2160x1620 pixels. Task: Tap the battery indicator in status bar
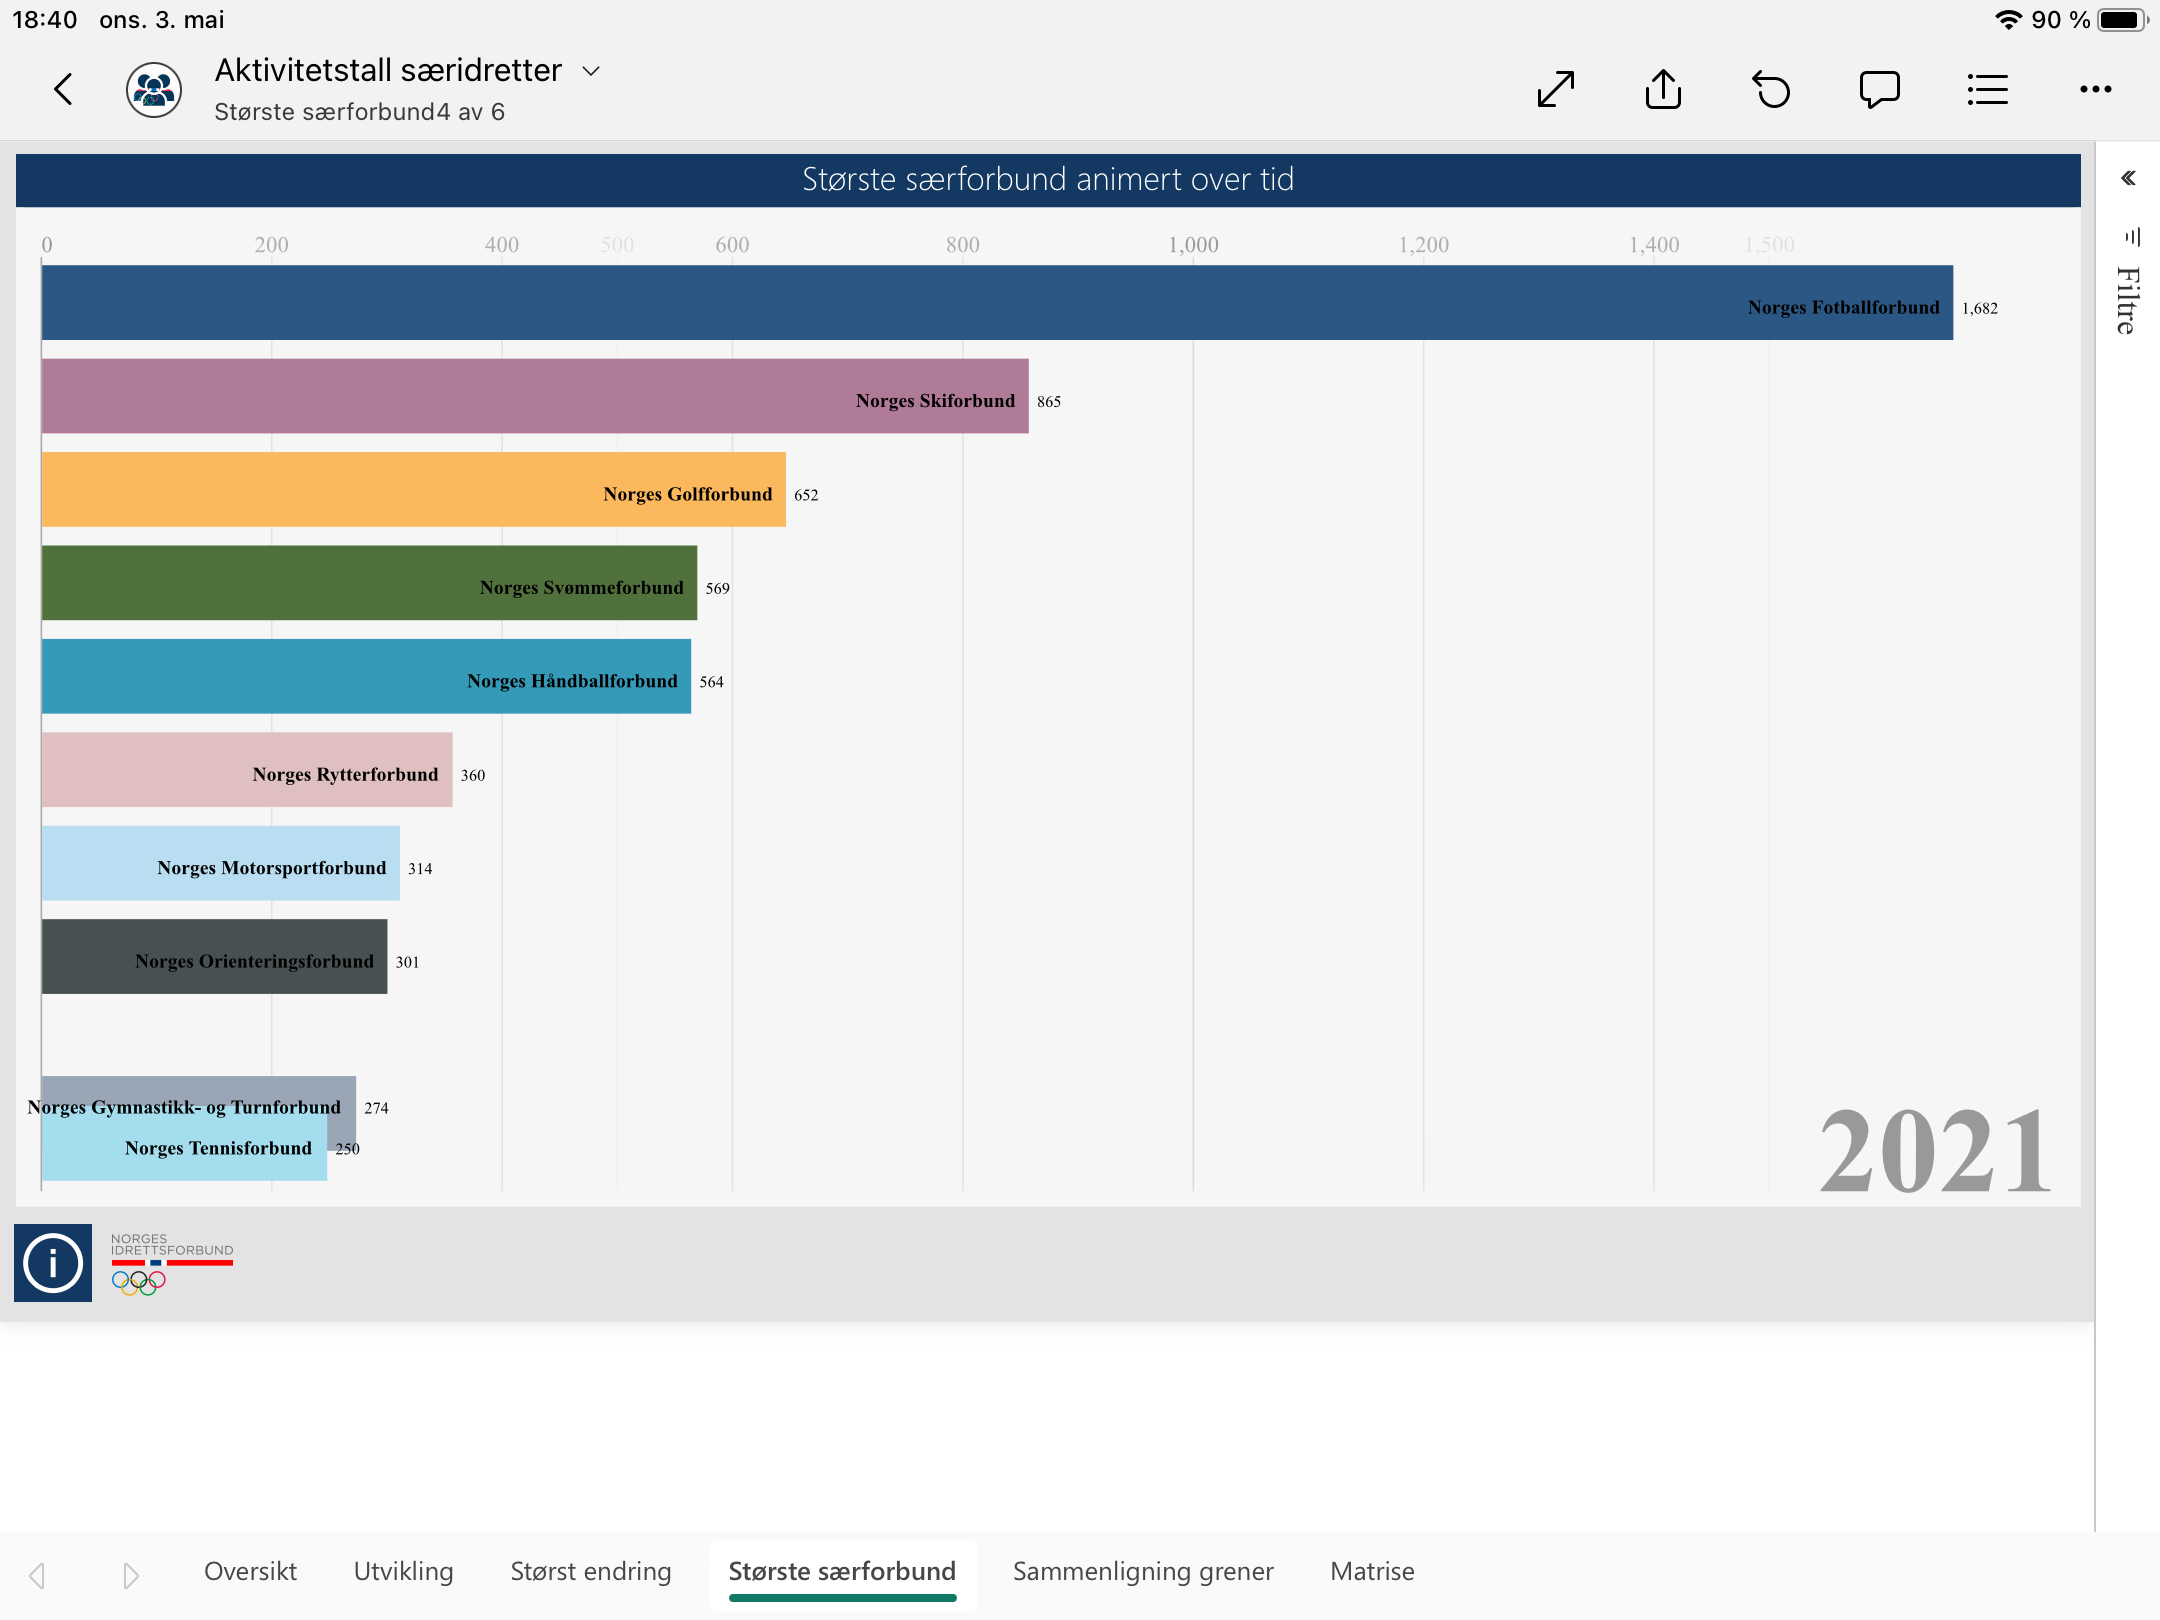(x=2123, y=20)
